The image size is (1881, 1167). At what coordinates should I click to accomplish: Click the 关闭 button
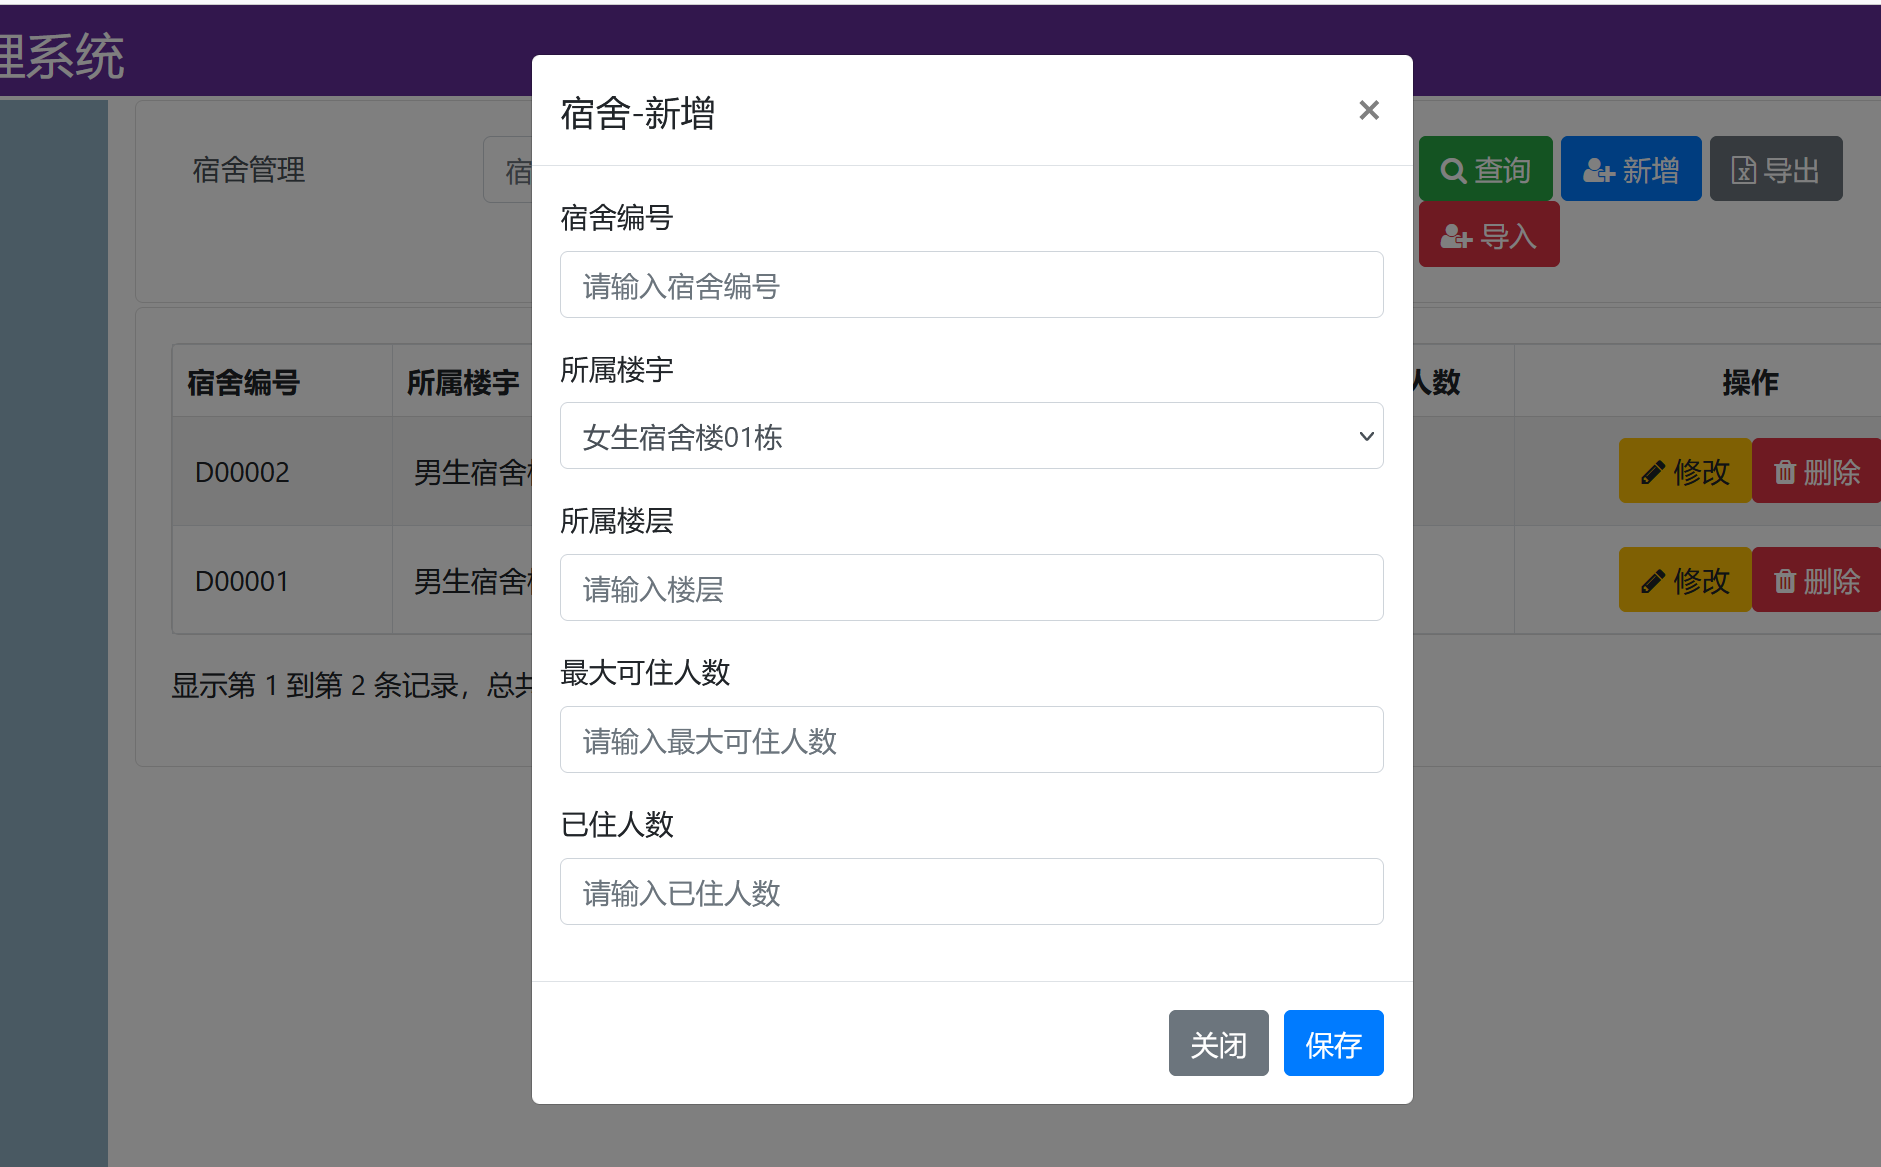click(x=1218, y=1043)
